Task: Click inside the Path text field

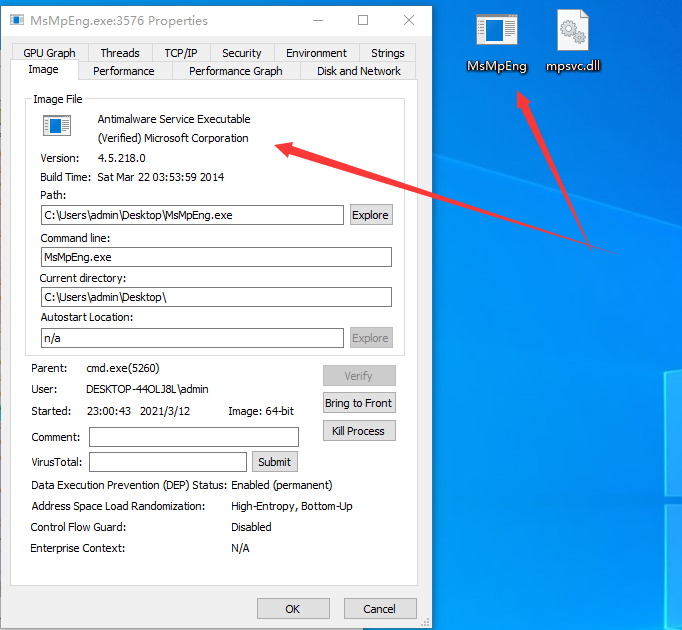Action: click(192, 215)
